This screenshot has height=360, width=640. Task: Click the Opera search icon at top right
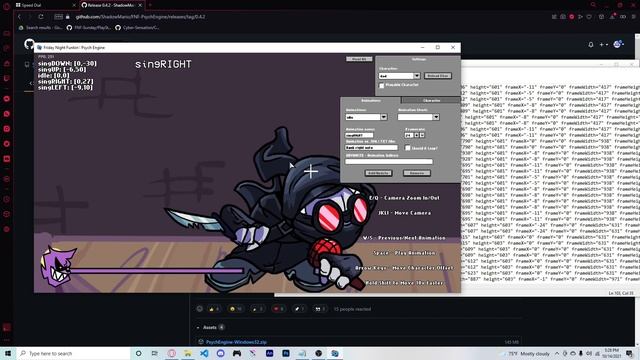[x=593, y=5]
